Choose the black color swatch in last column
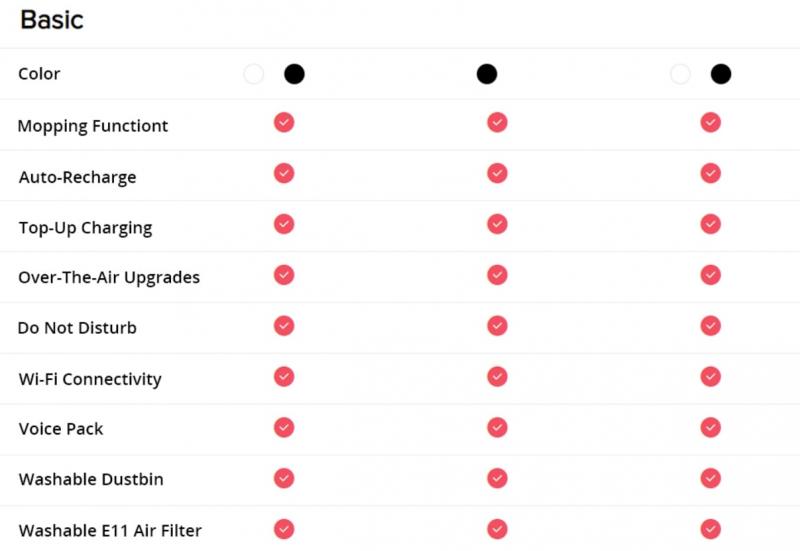 tap(721, 74)
